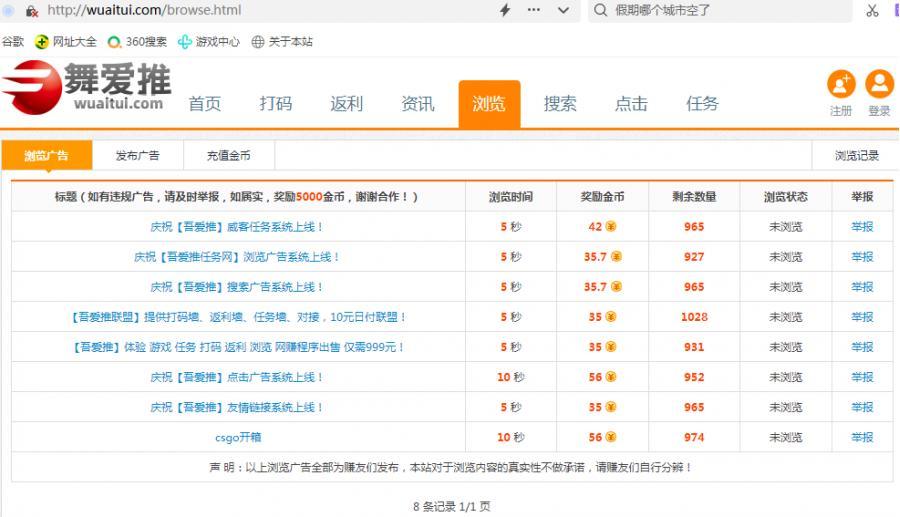Open the three-dot menu in address bar
900x517 pixels.
click(534, 10)
